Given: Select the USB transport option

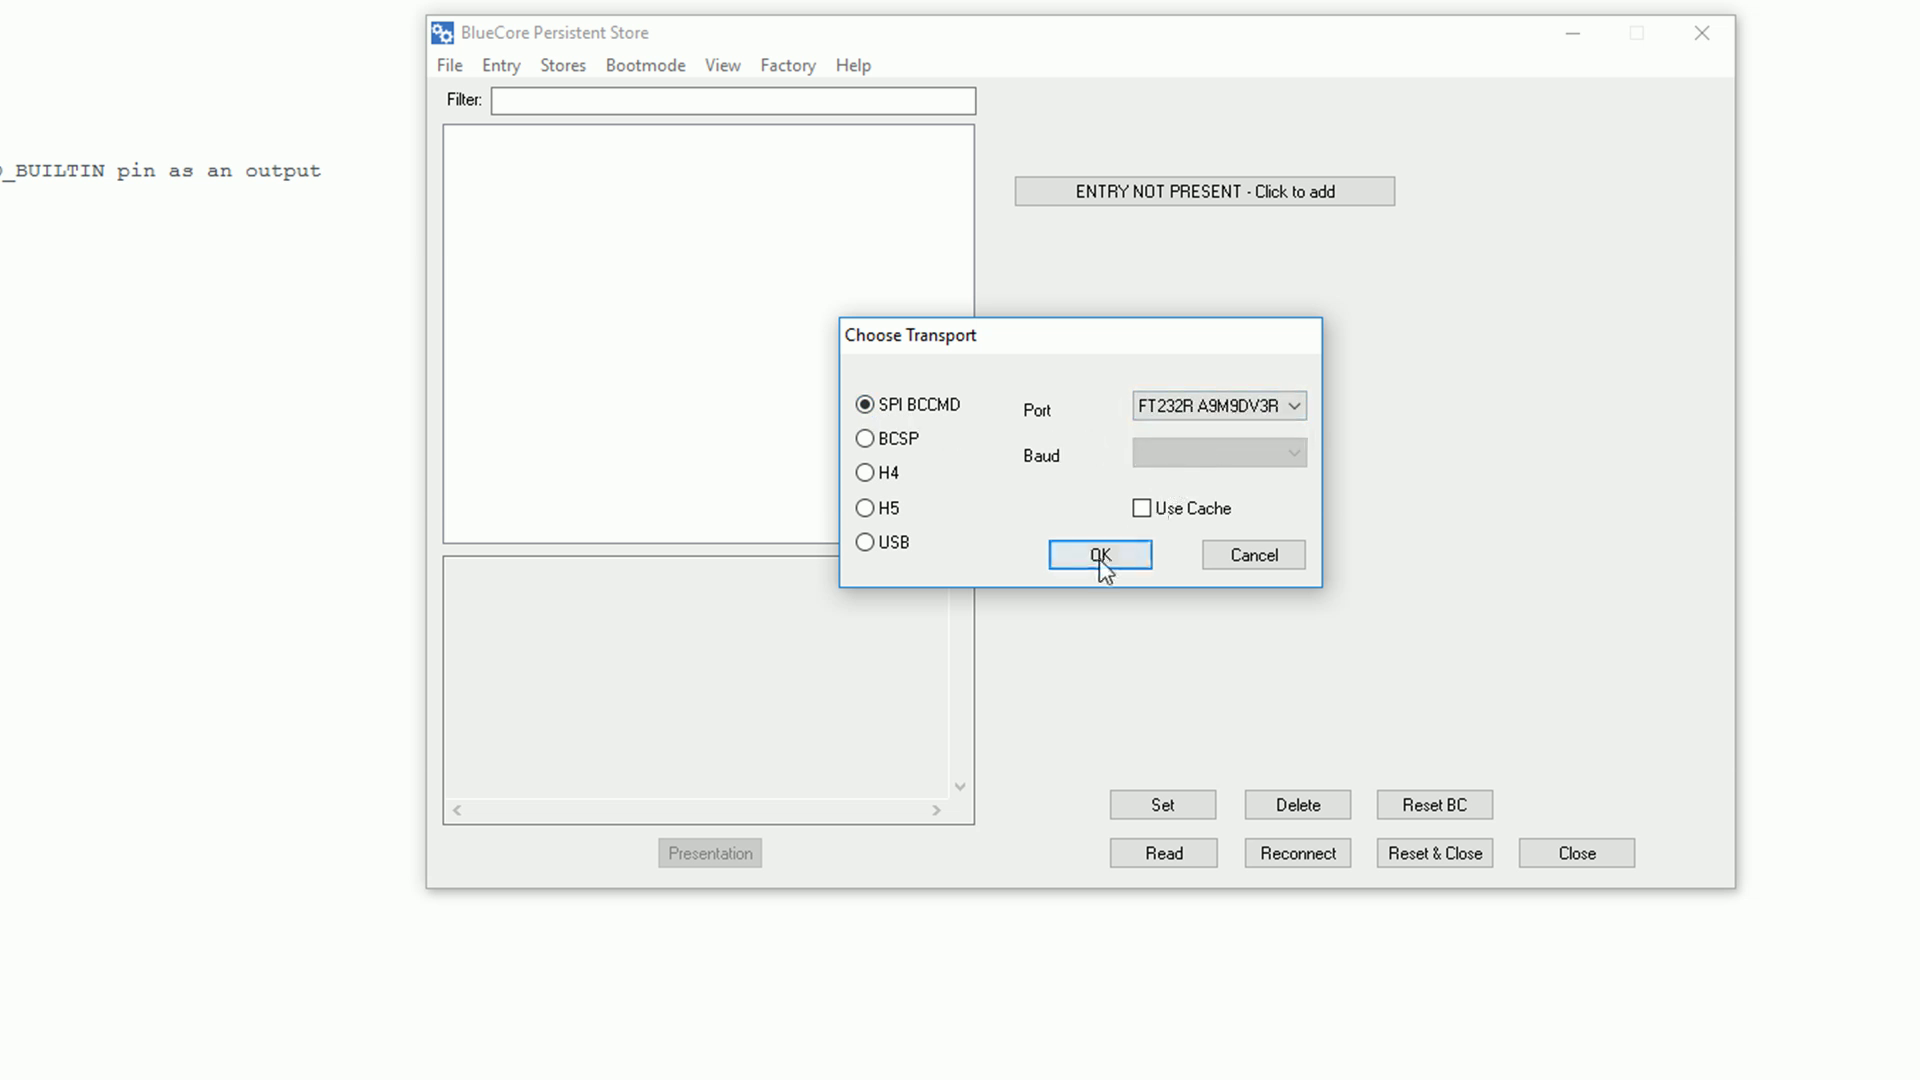Looking at the screenshot, I should pos(865,541).
